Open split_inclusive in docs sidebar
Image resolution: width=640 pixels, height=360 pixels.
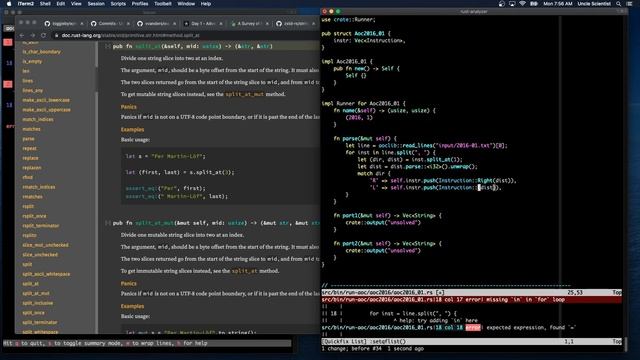[x=38, y=303]
